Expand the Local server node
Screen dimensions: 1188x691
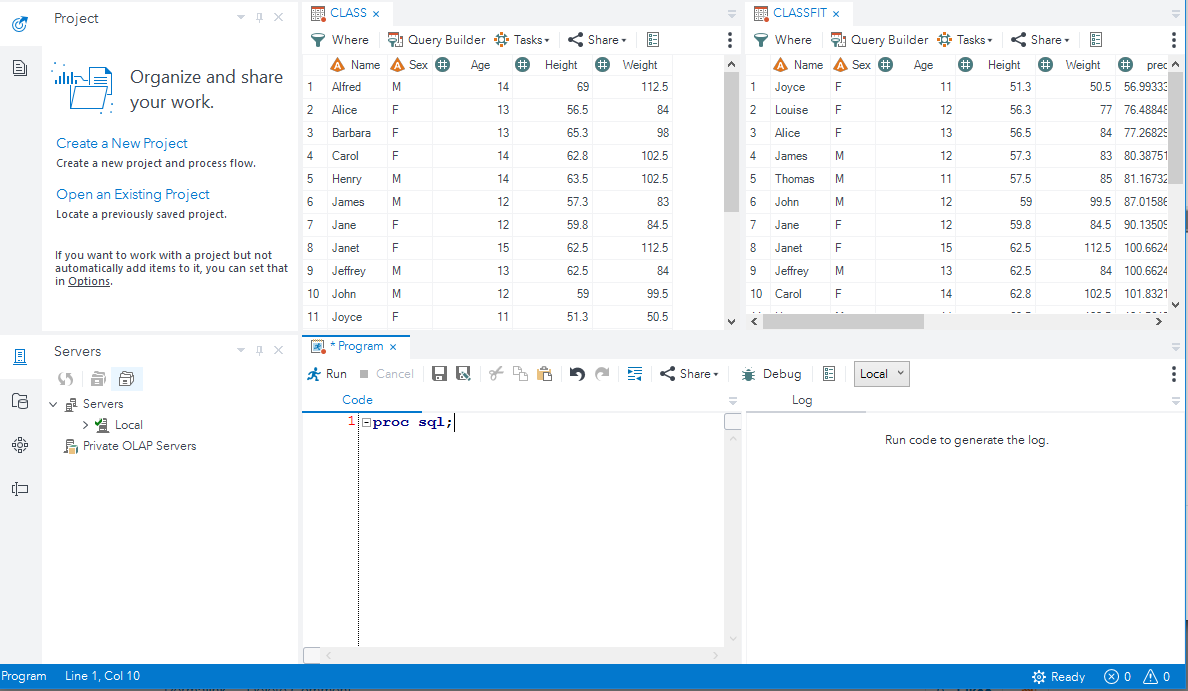click(x=86, y=424)
